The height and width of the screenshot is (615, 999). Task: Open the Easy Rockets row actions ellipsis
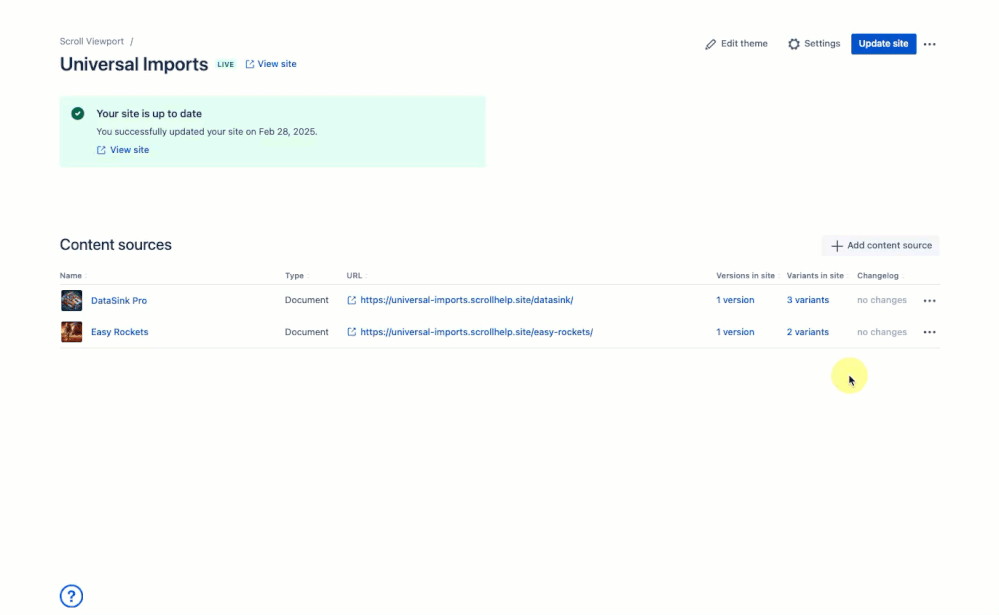[930, 332]
